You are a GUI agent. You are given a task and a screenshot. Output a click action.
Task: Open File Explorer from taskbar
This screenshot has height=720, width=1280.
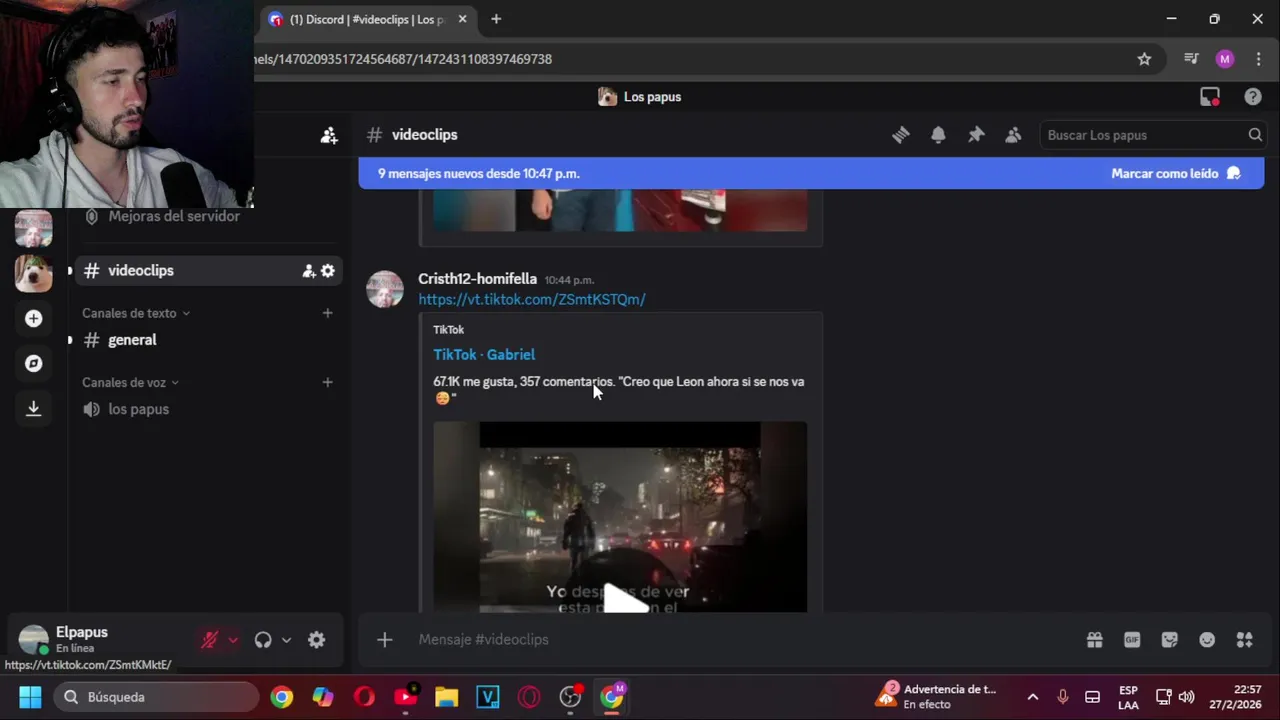coord(446,697)
